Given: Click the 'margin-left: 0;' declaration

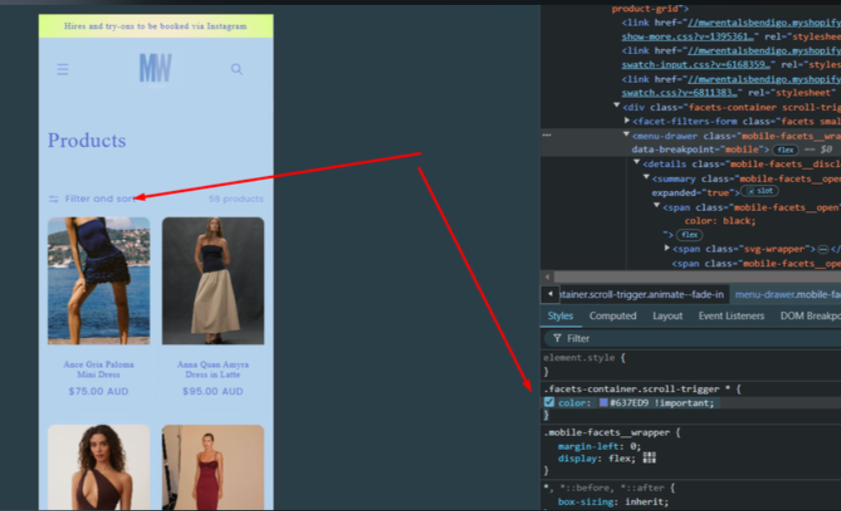Looking at the screenshot, I should 599,446.
